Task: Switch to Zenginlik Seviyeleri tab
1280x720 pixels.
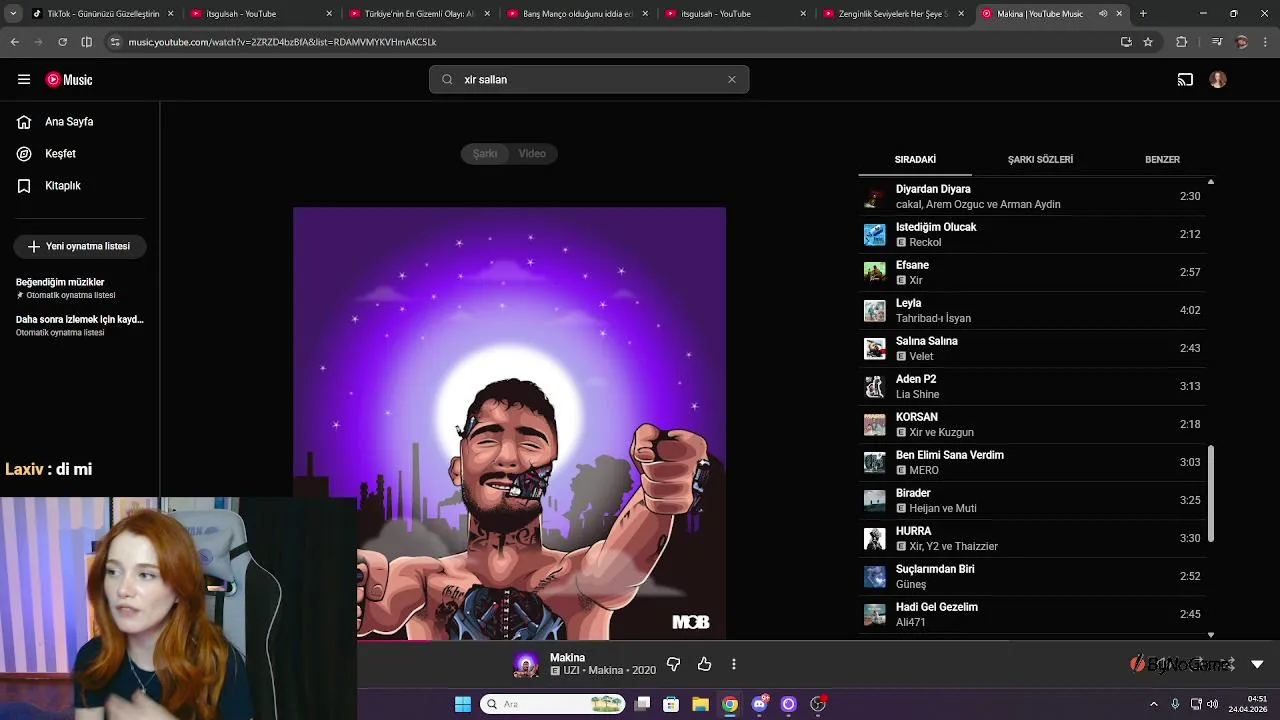Action: 892,14
